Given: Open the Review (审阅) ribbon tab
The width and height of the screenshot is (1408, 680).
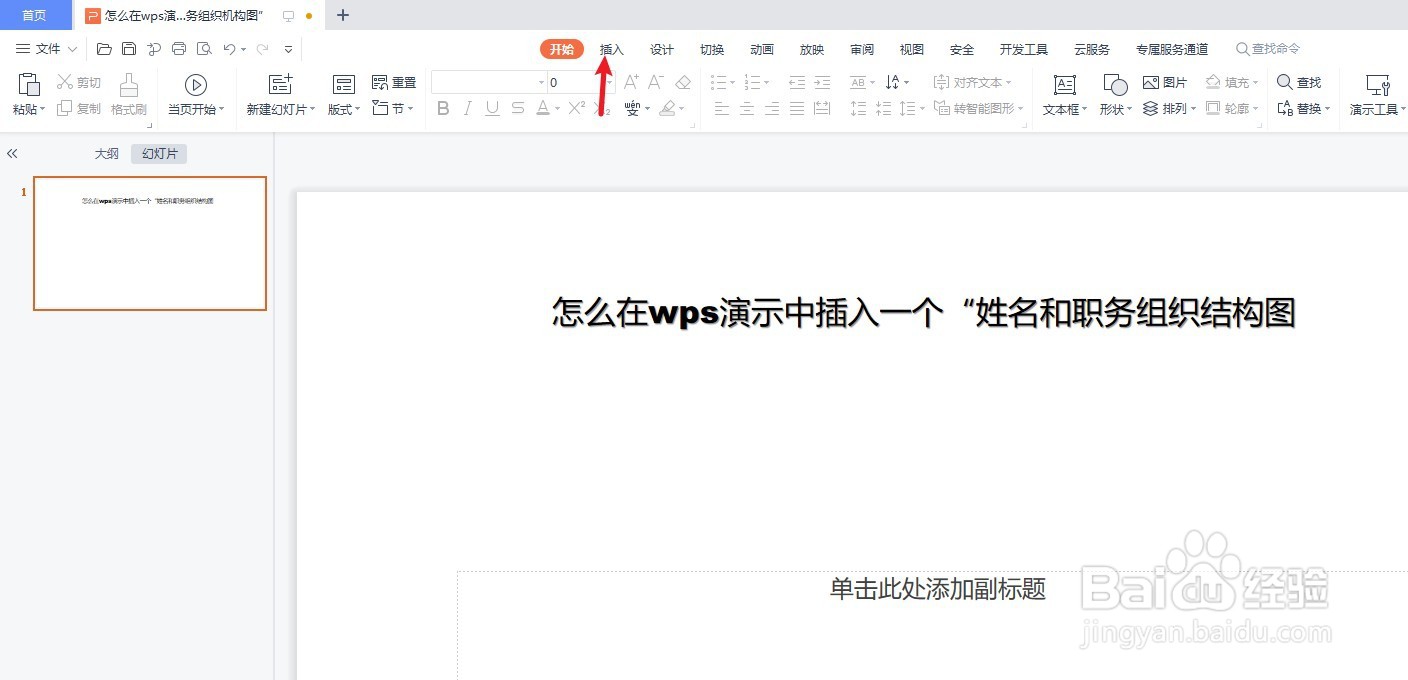Looking at the screenshot, I should (x=862, y=49).
